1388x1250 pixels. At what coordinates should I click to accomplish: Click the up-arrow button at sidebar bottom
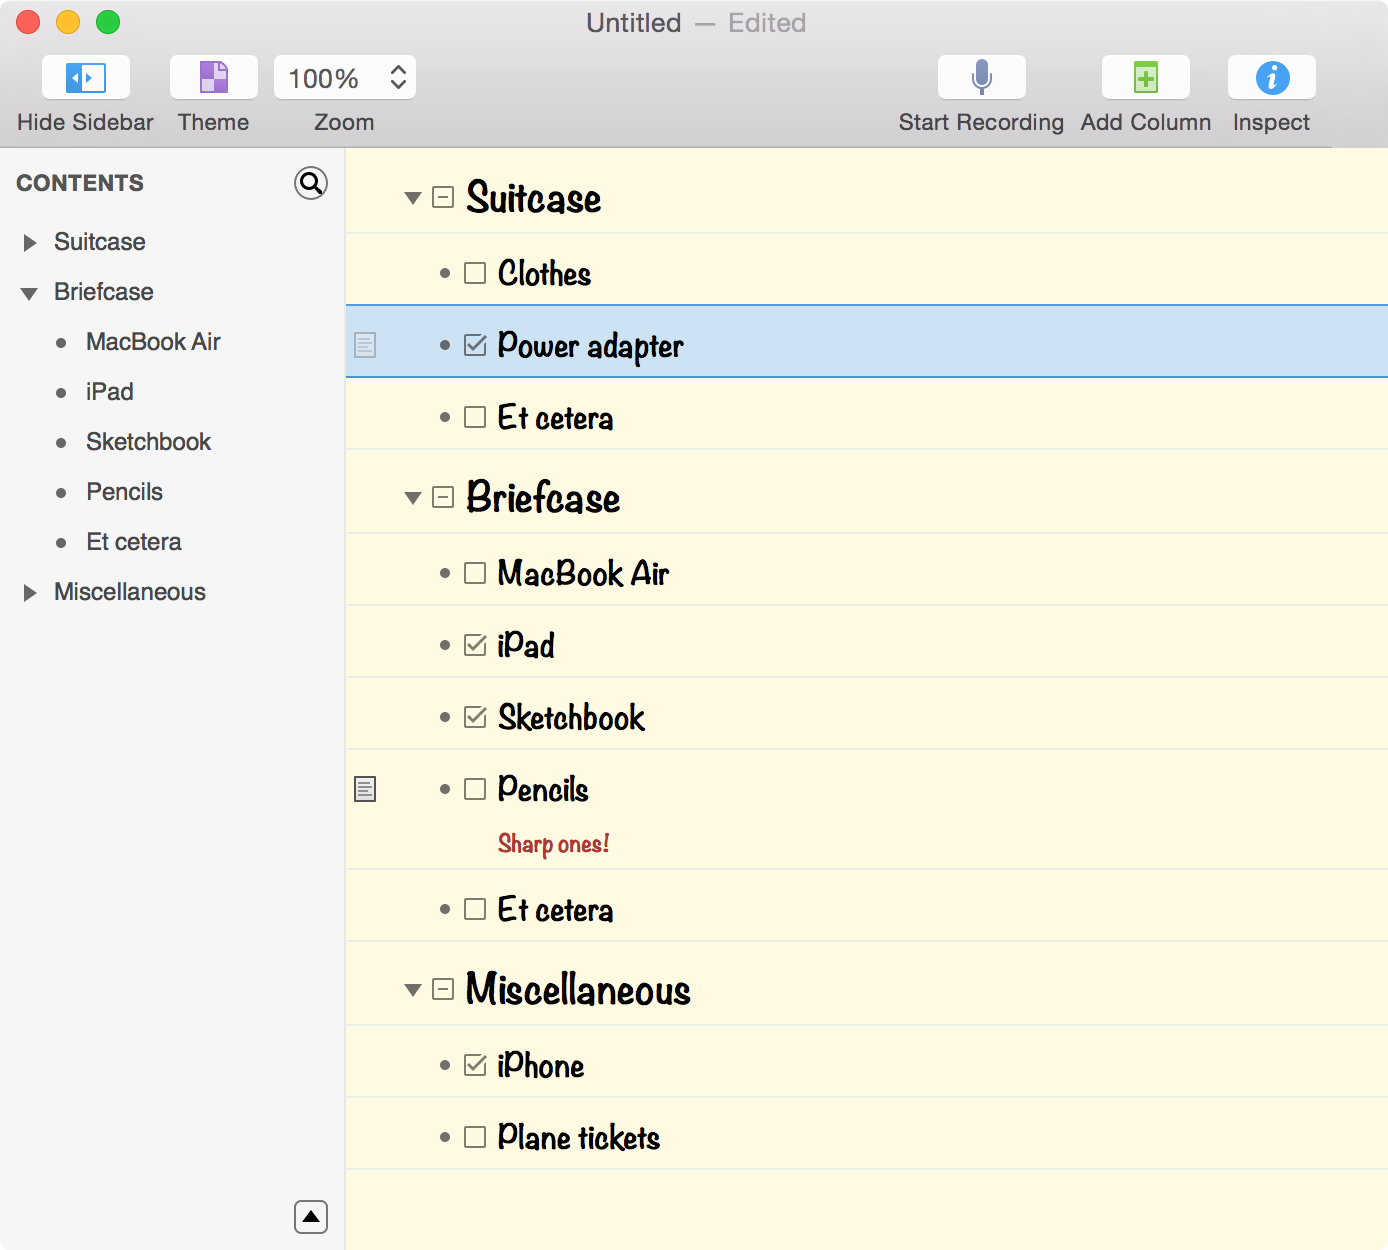point(311,1217)
